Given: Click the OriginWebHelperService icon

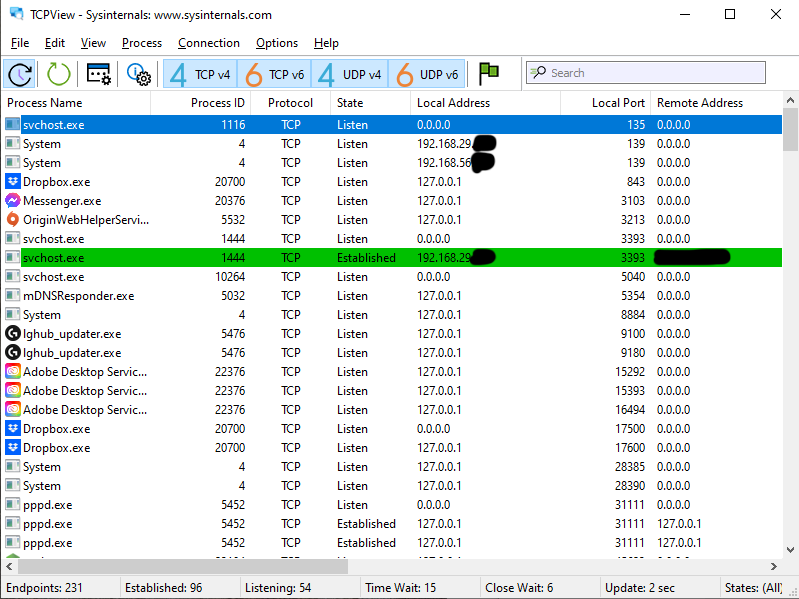Looking at the screenshot, I should coord(13,220).
